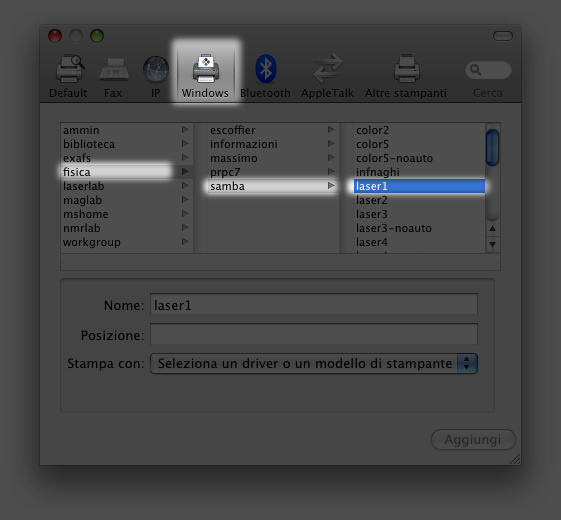This screenshot has height=520, width=561.
Task: Switch to the IP printer globe icon
Action: pos(156,69)
